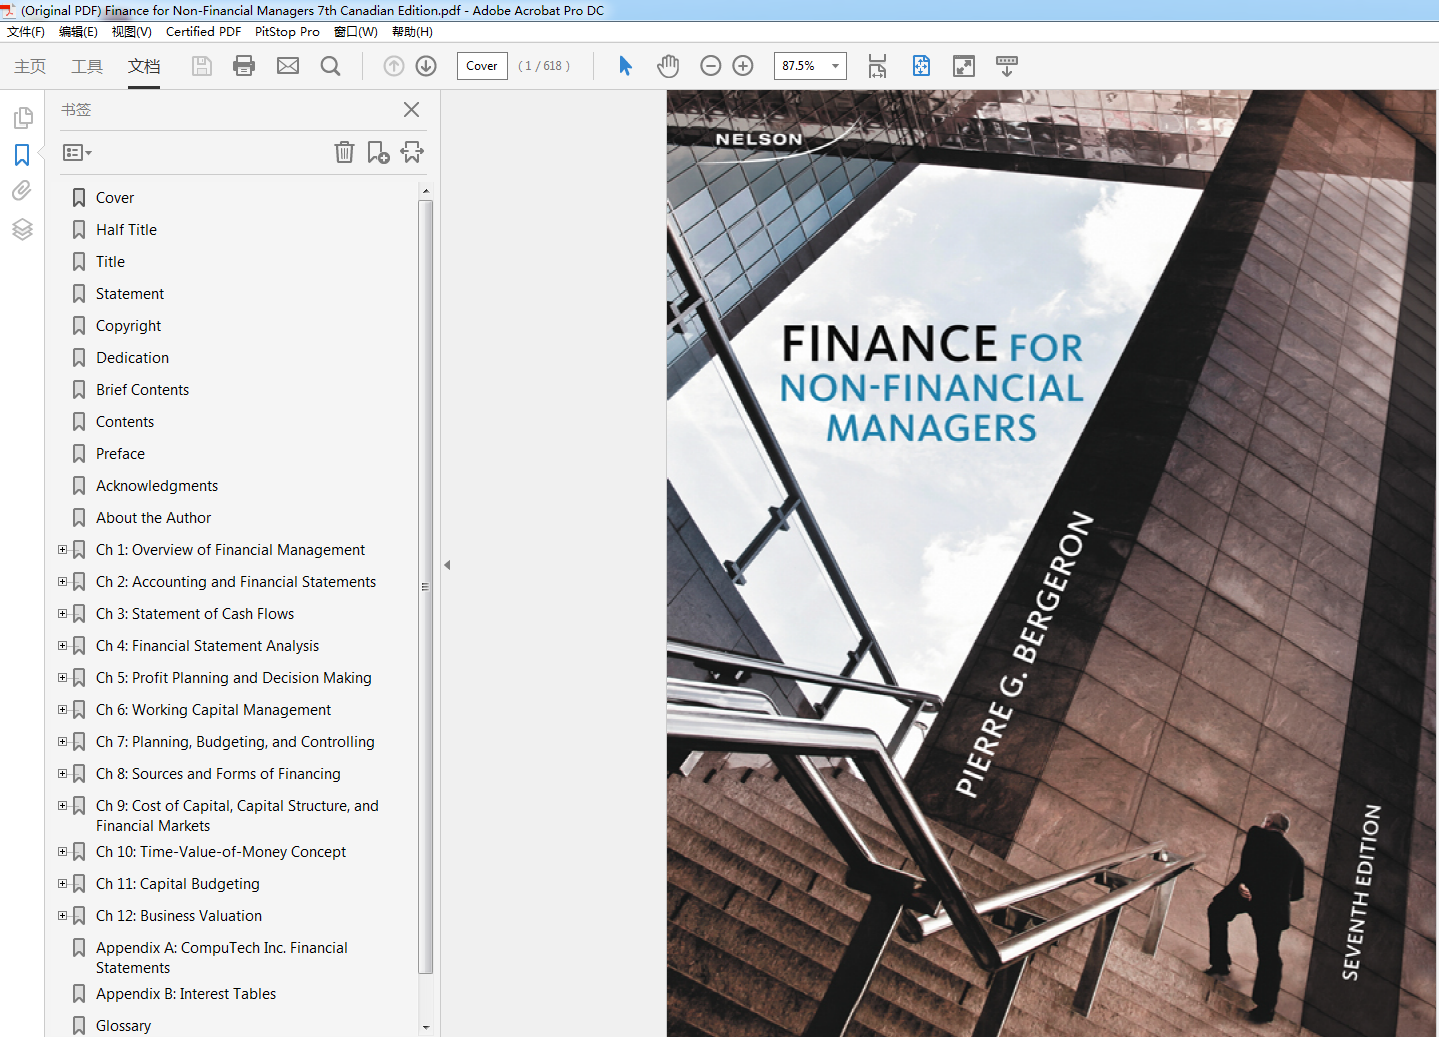Image resolution: width=1439 pixels, height=1037 pixels.
Task: Click the Read mode toolbar icon
Action: pyautogui.click(x=1007, y=66)
